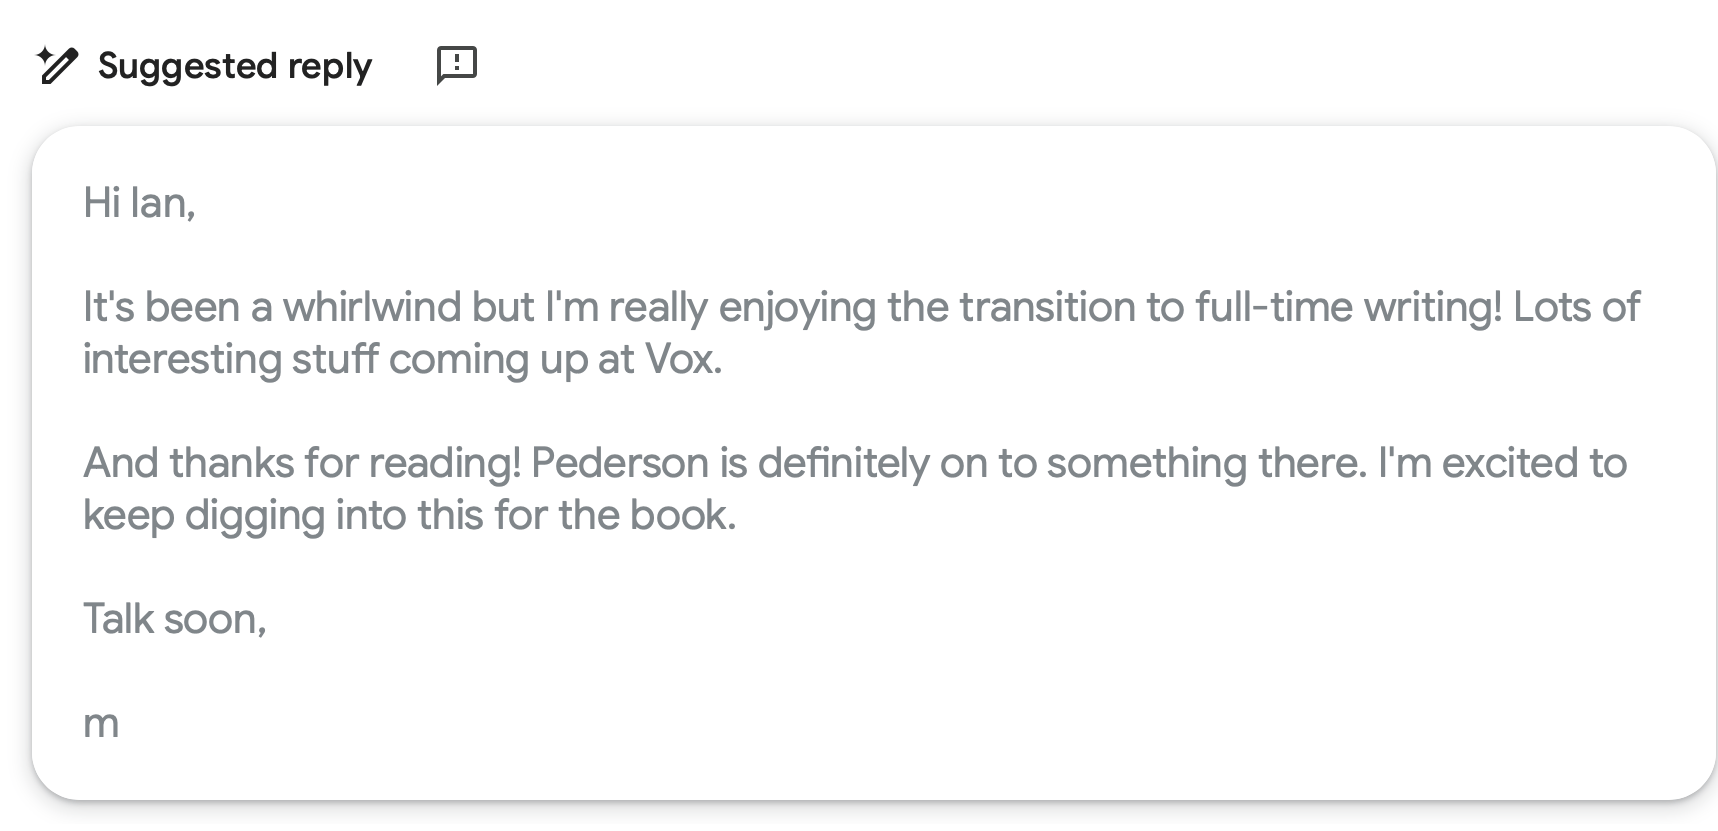Click the Suggested reply header row
Viewport: 1718px width, 831px height.
click(x=234, y=65)
